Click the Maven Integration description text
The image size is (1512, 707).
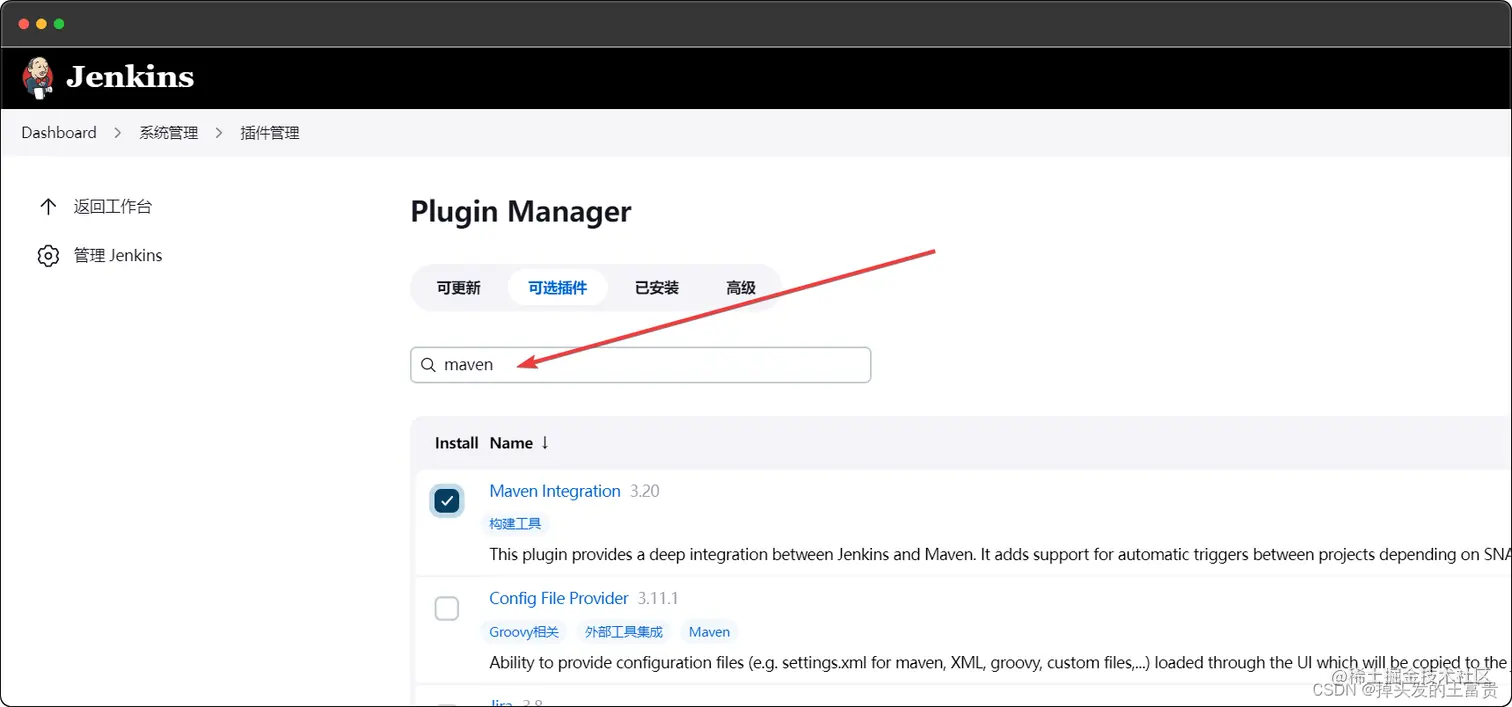tap(1000, 555)
